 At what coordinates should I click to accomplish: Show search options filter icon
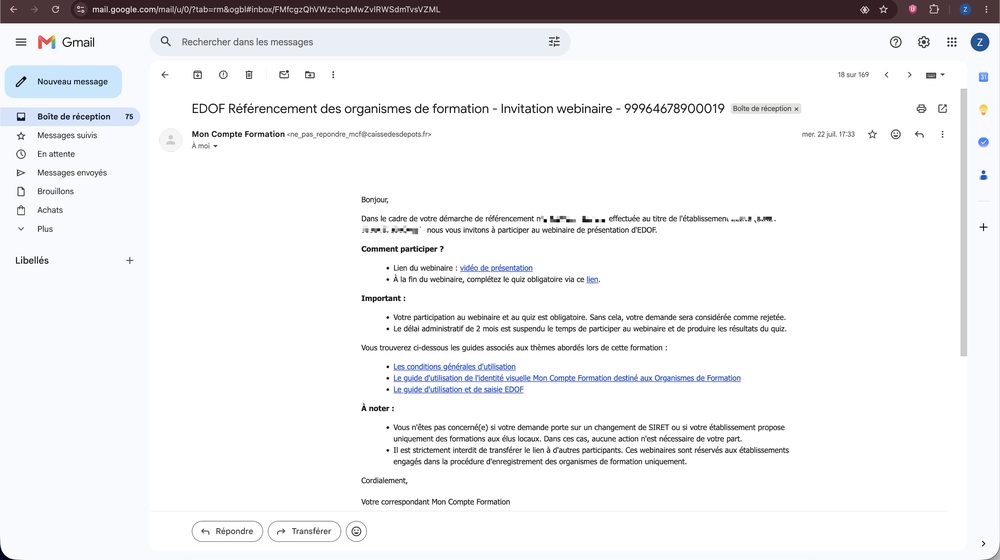(554, 41)
